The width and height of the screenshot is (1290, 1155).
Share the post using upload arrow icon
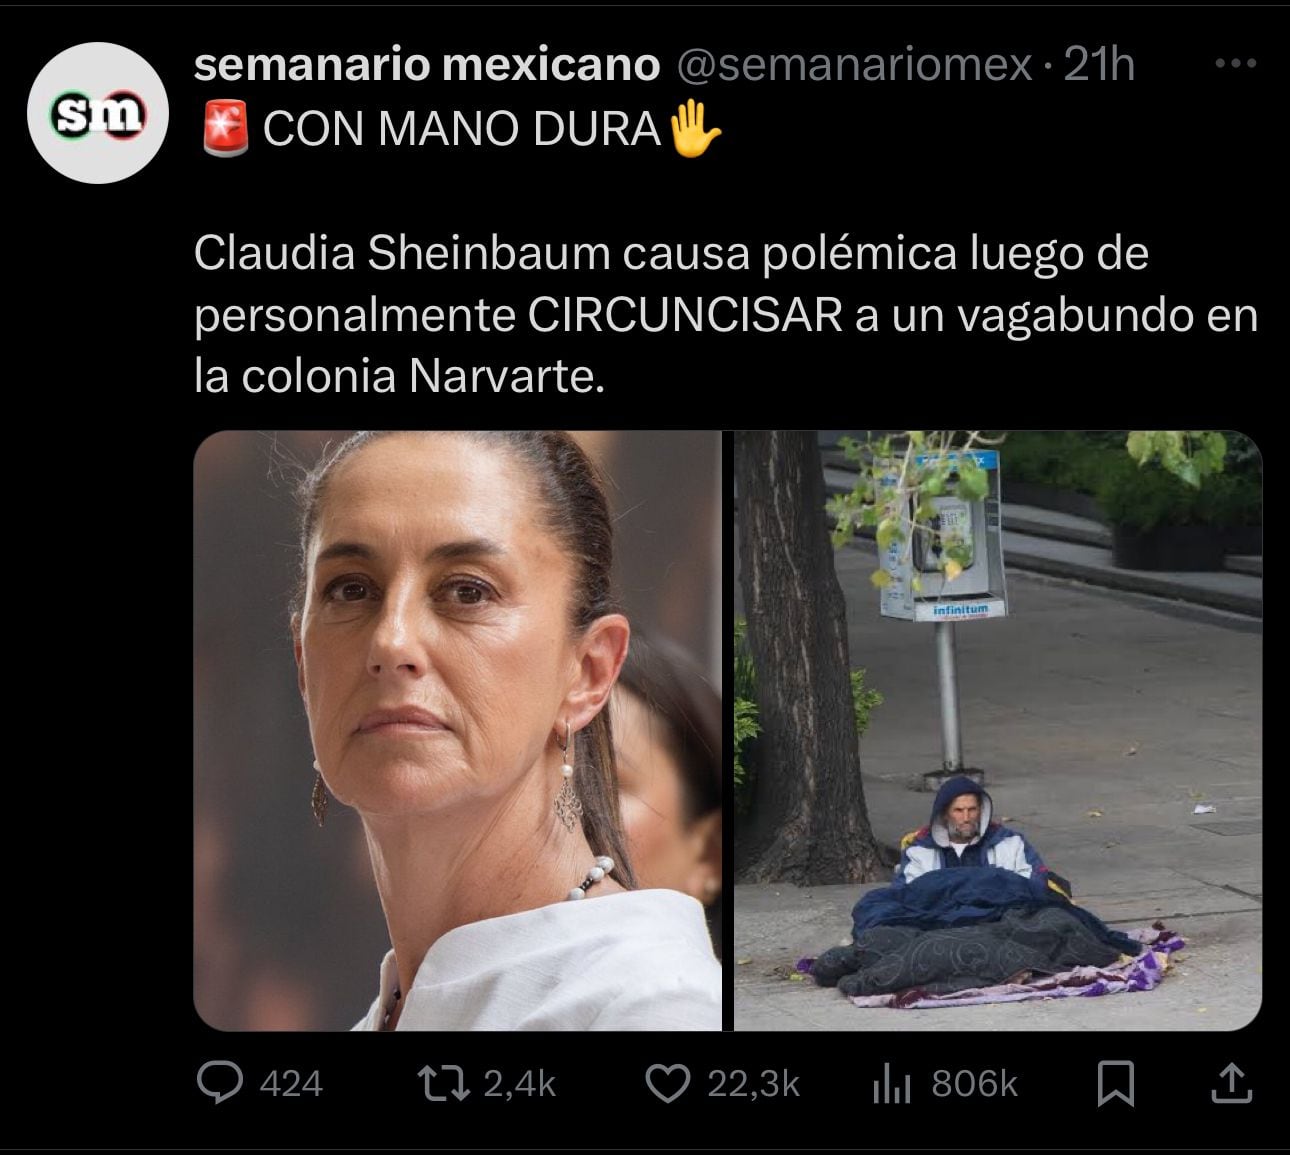click(x=1232, y=1083)
